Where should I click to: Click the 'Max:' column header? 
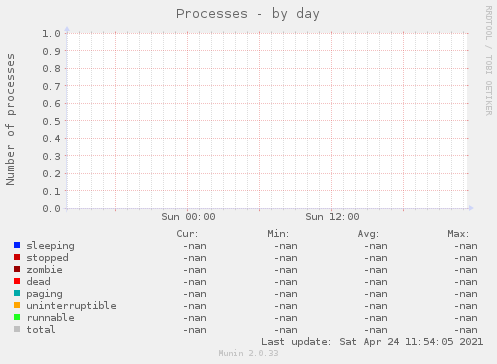point(458,234)
